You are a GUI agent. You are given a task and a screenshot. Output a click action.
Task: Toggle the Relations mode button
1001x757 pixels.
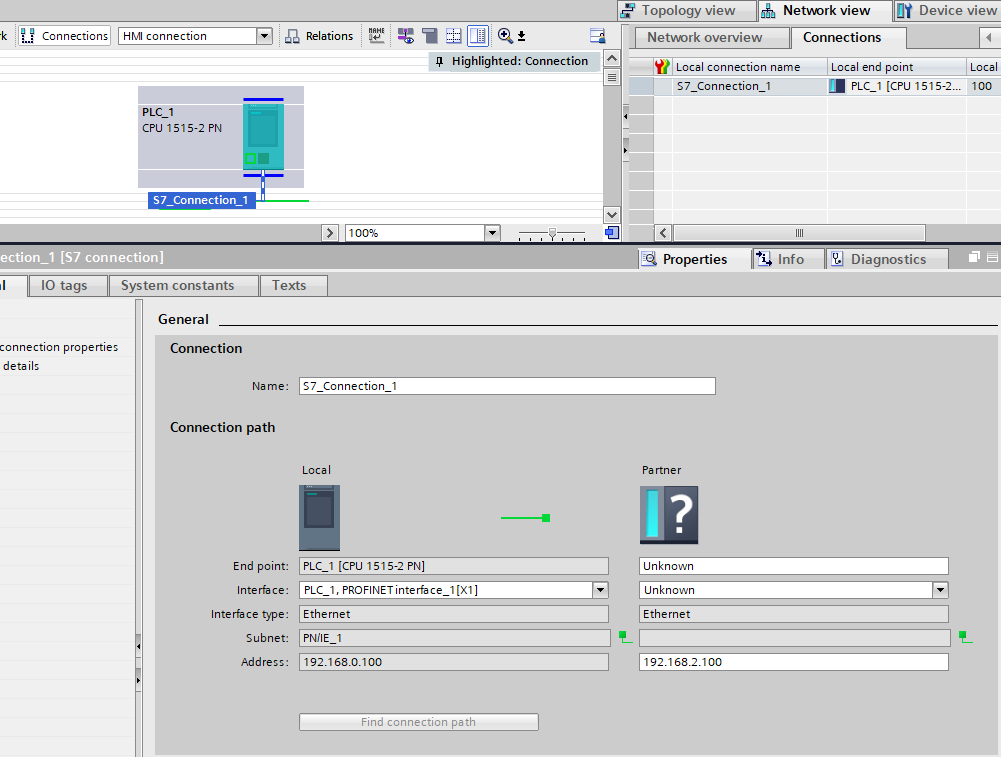(x=319, y=36)
